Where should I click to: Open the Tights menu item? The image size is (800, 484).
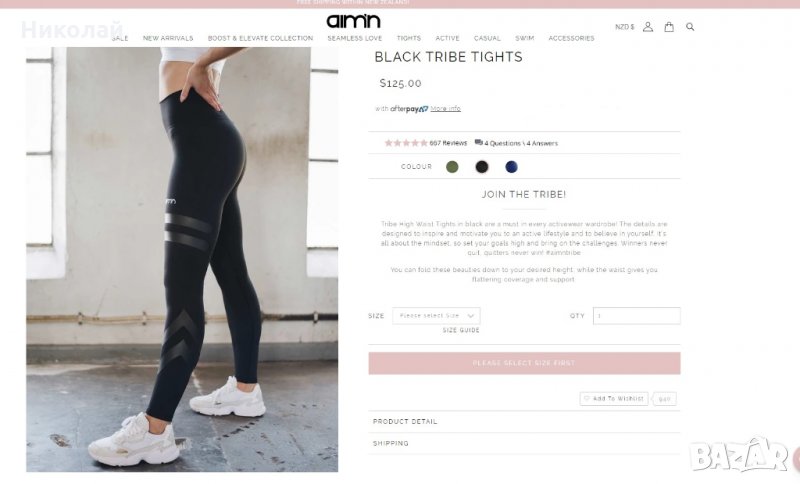point(409,38)
